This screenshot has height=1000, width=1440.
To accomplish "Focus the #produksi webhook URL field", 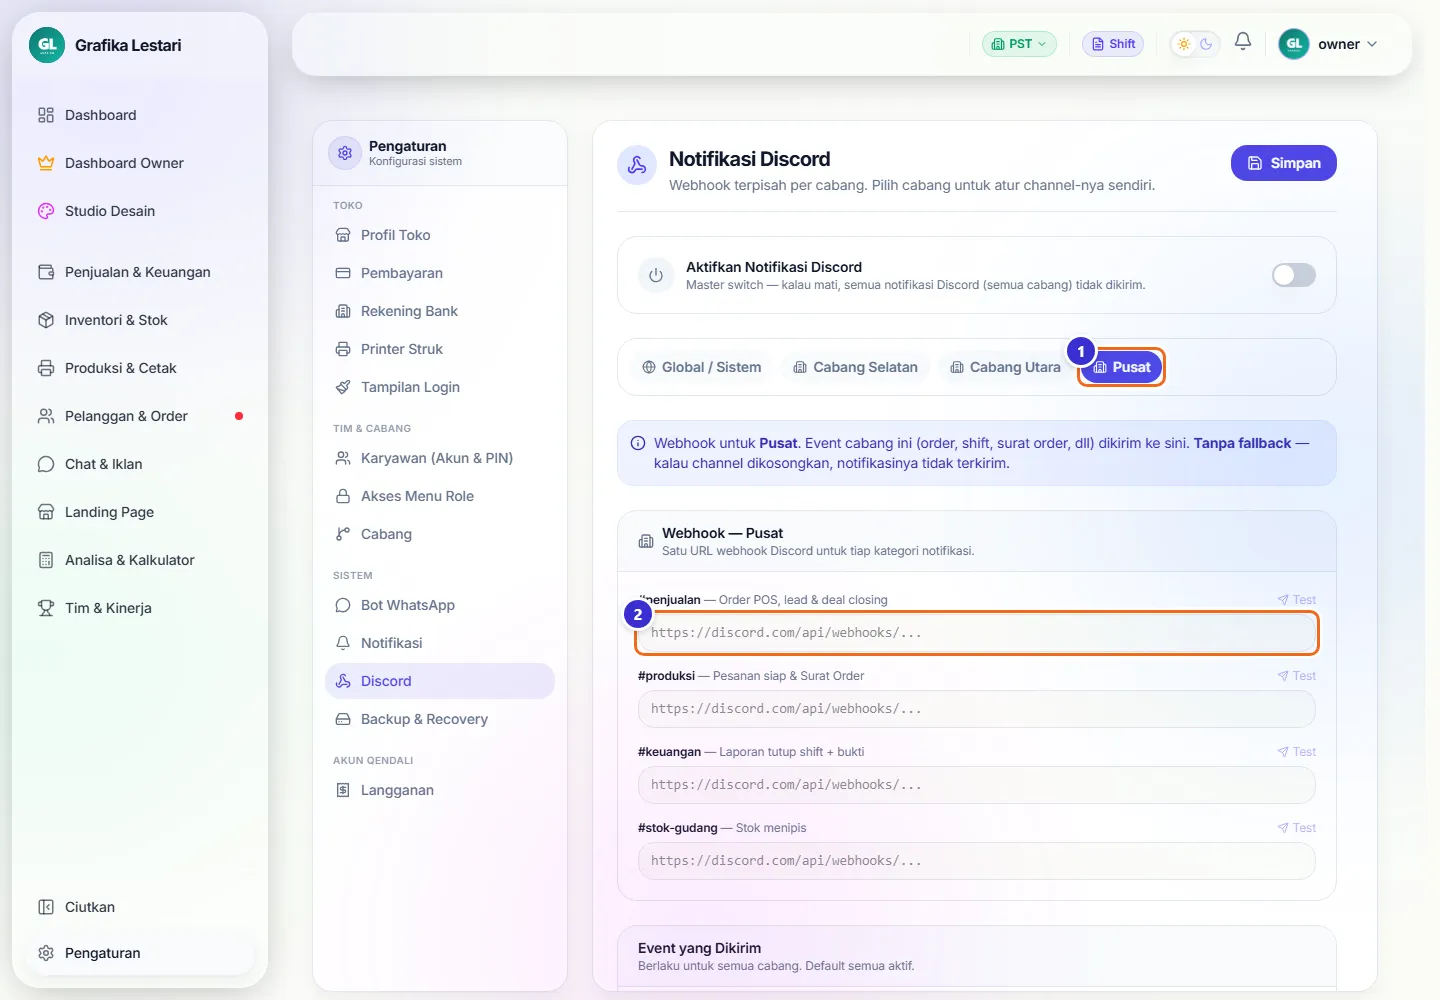I will 977,709.
